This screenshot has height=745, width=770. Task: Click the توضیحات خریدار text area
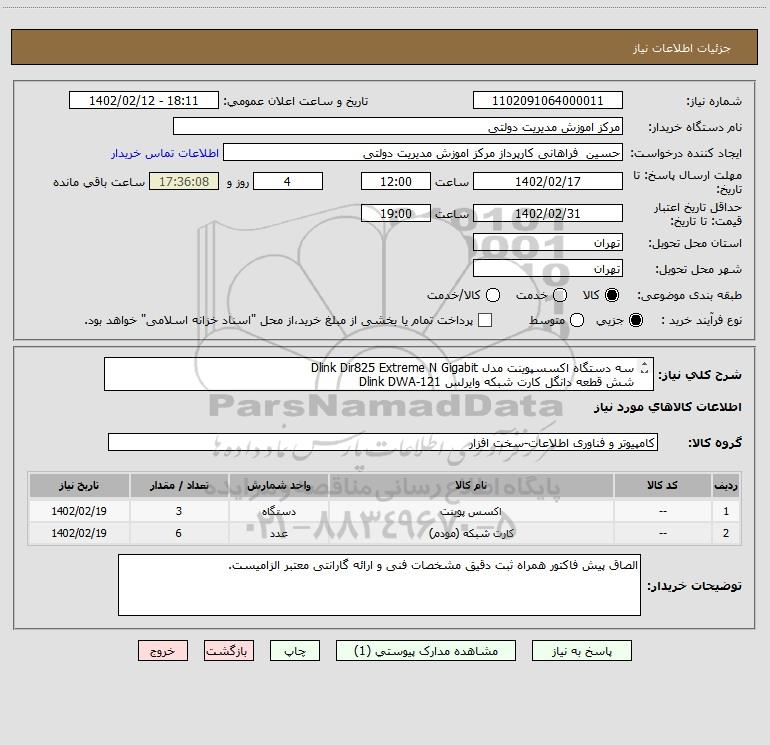(379, 585)
